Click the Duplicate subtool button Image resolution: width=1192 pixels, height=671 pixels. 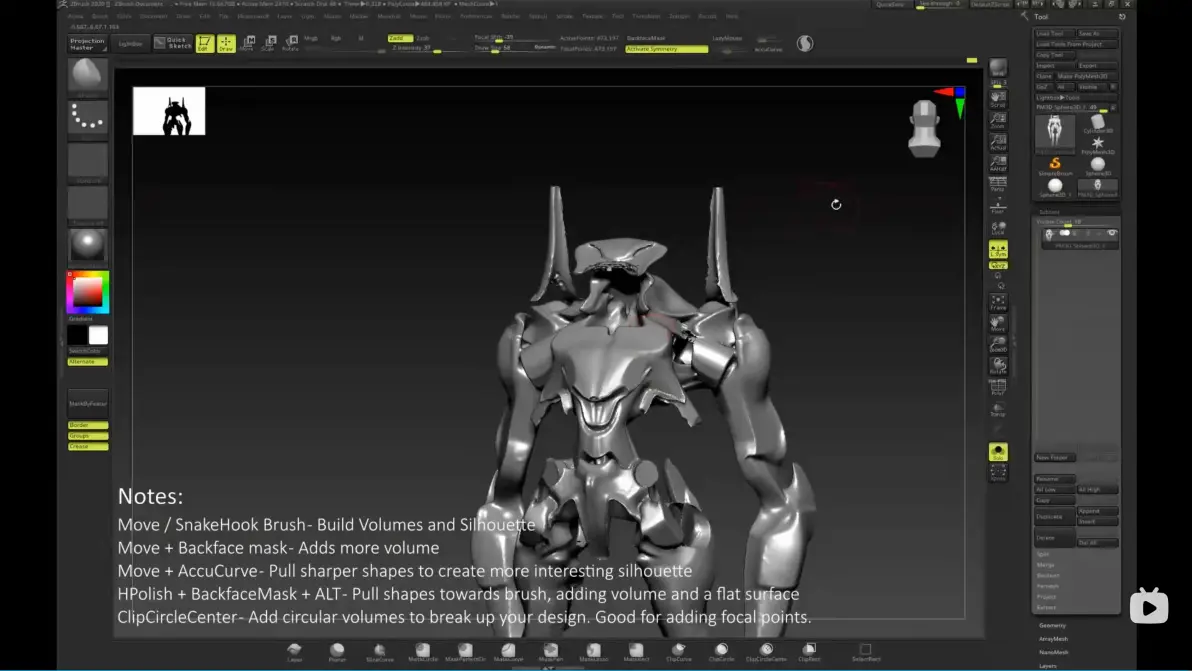[x=1054, y=517]
